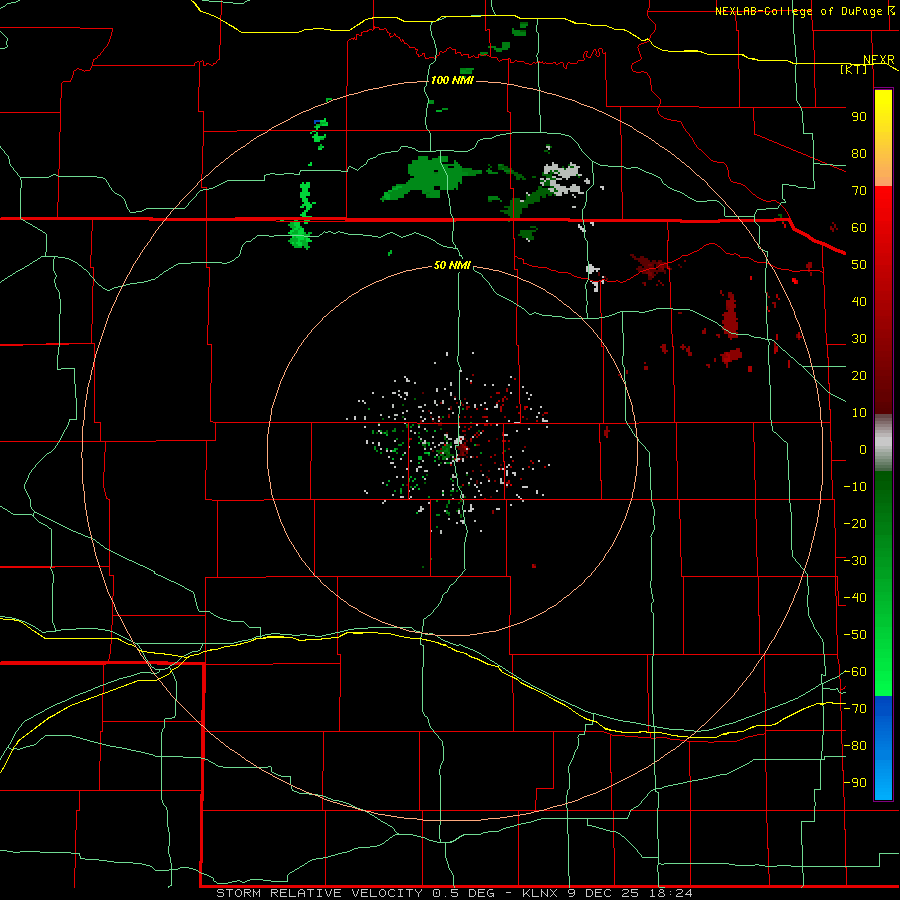Click STORM RELATIVE VELOCITY caption text
The width and height of the screenshot is (900, 900).
click(319, 893)
